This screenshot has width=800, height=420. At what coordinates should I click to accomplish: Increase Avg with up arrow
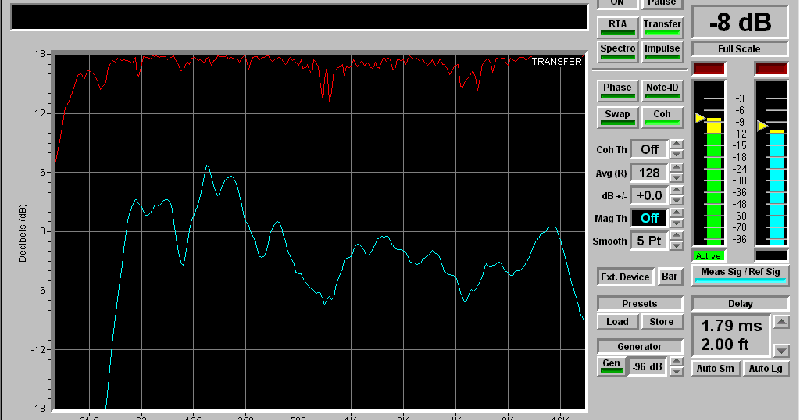(677, 167)
